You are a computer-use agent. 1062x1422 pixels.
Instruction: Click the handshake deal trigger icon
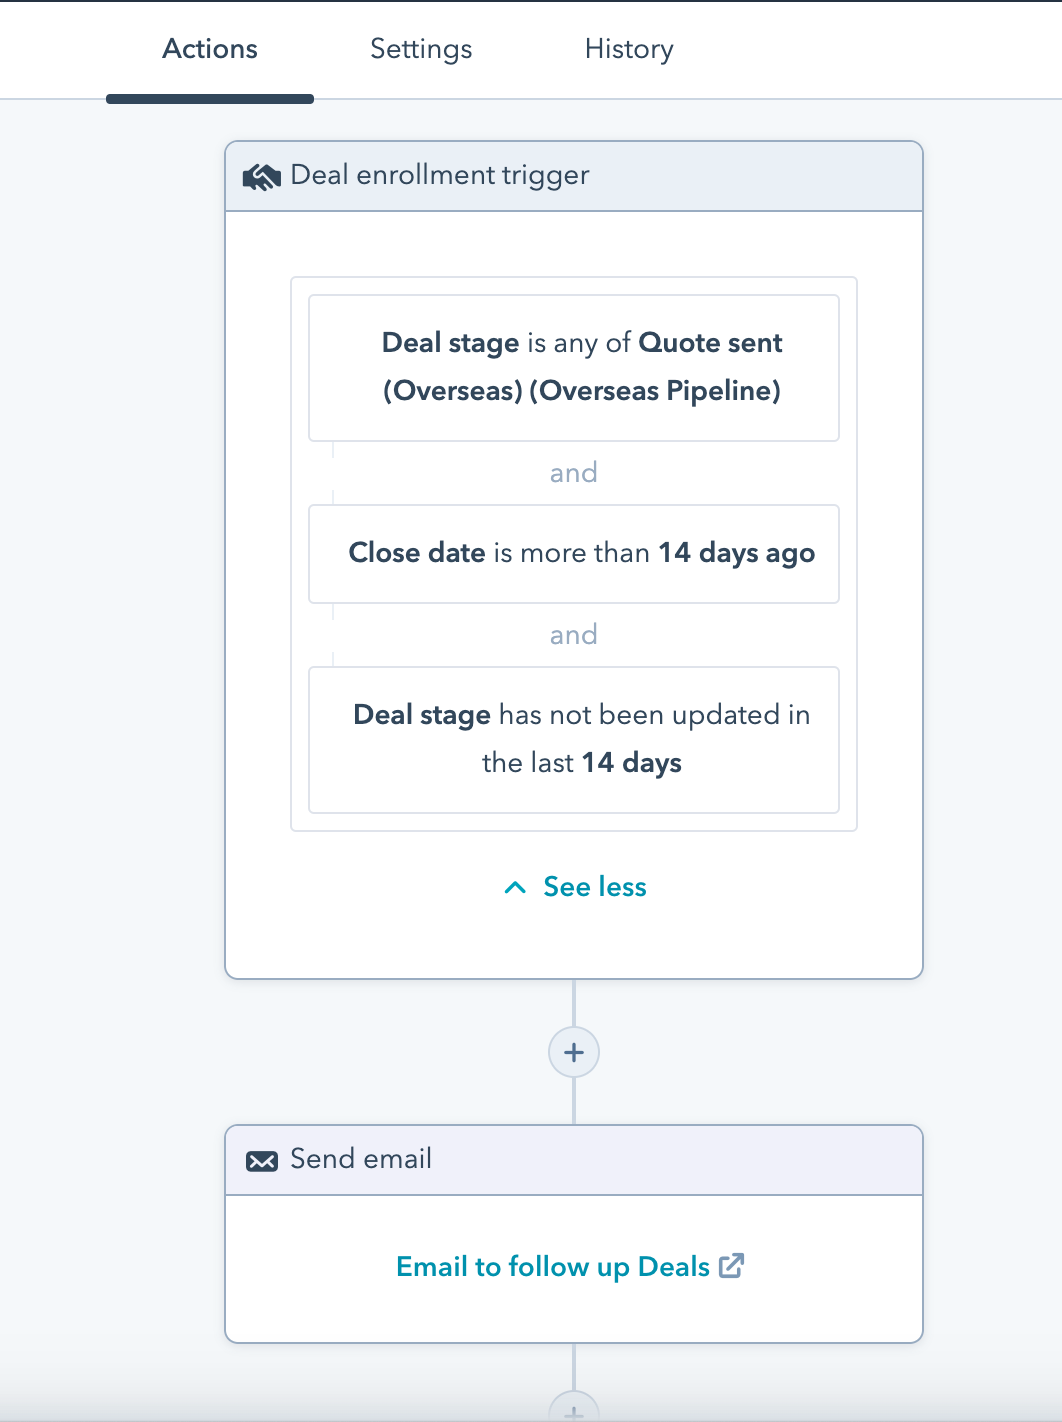262,178
